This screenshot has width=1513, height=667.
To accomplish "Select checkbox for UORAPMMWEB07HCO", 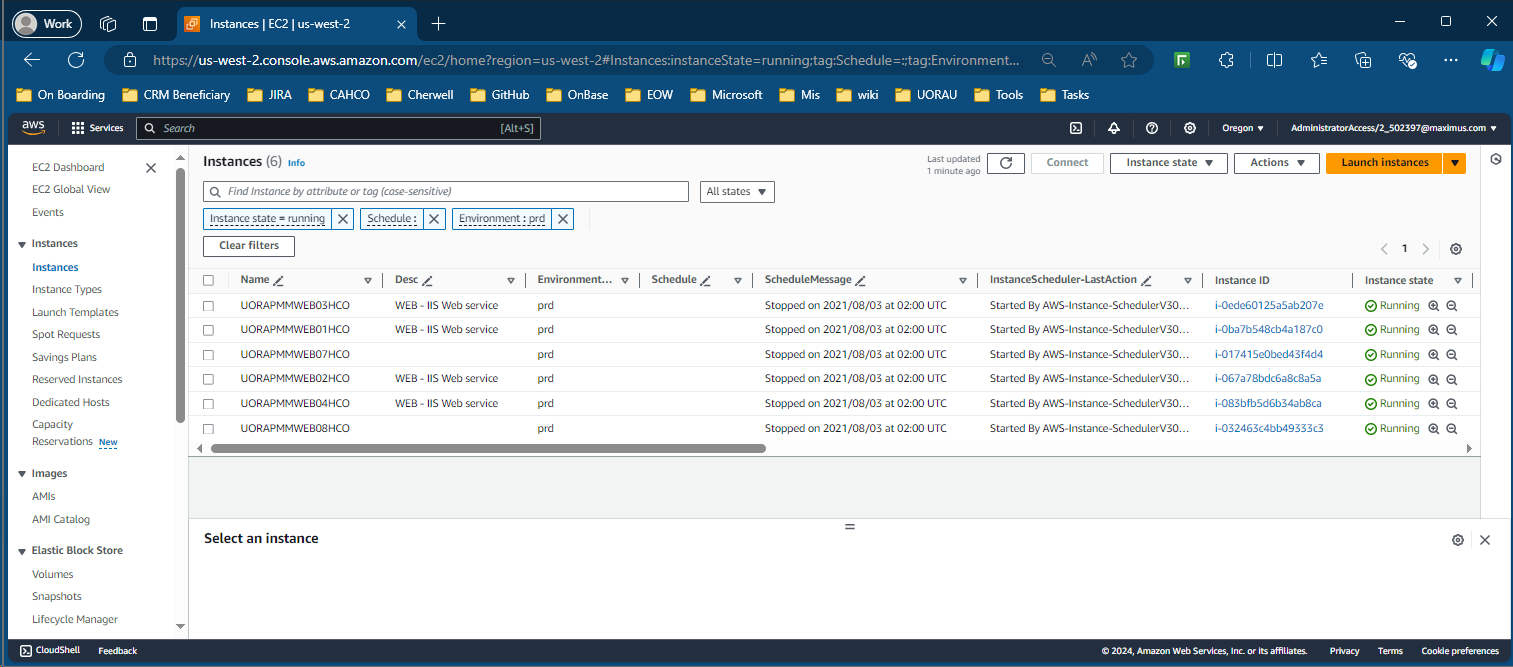I will click(x=208, y=355).
